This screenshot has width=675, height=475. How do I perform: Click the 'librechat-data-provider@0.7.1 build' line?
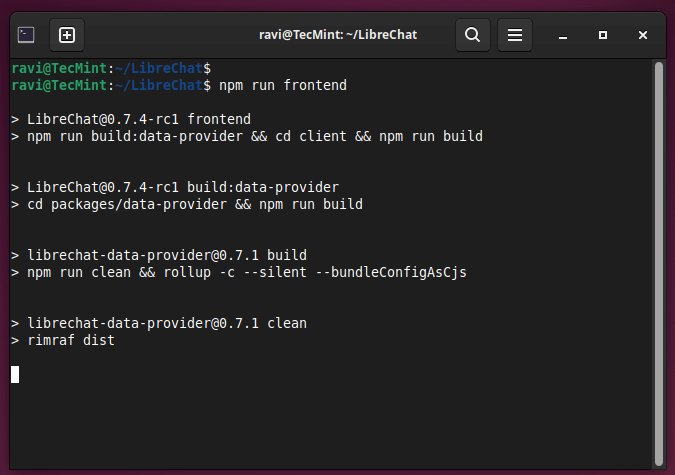click(159, 255)
